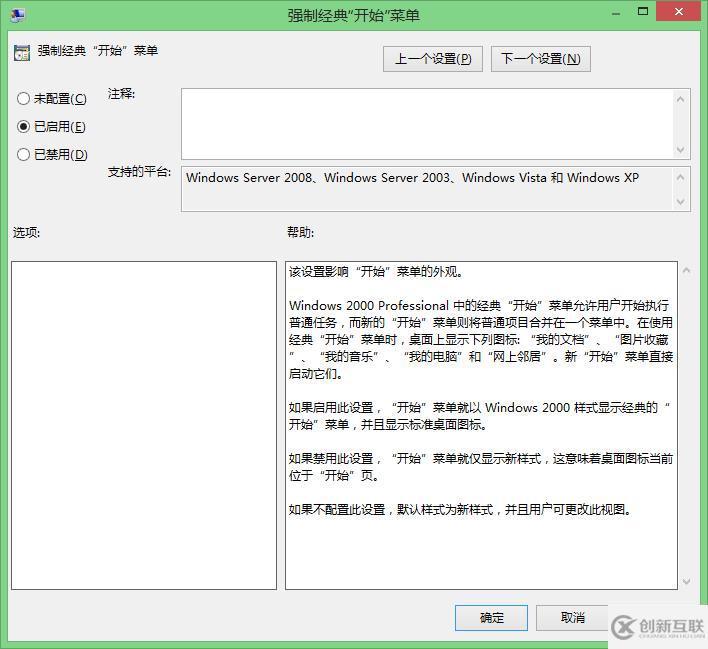Viewport: 708px width, 649px height.
Task: Click the help paragraph starting Windows 2000 Professional
Action: click(x=481, y=340)
